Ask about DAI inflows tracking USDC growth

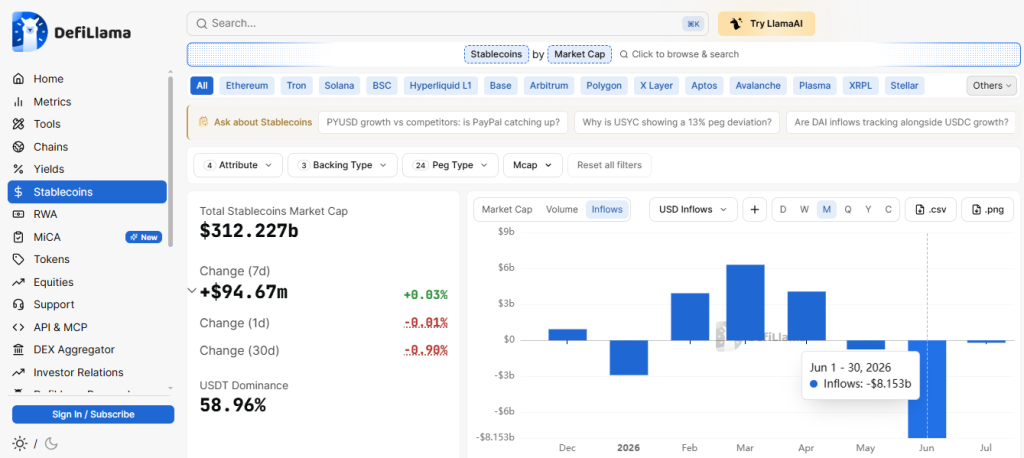[901, 122]
